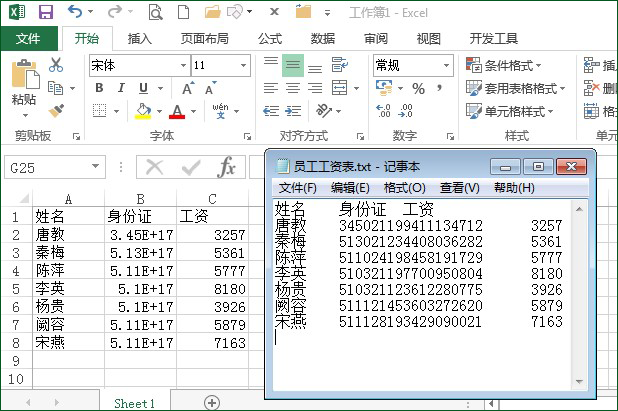Select the Sheet1 worksheet tab
Image resolution: width=618 pixels, height=411 pixels.
(x=134, y=403)
